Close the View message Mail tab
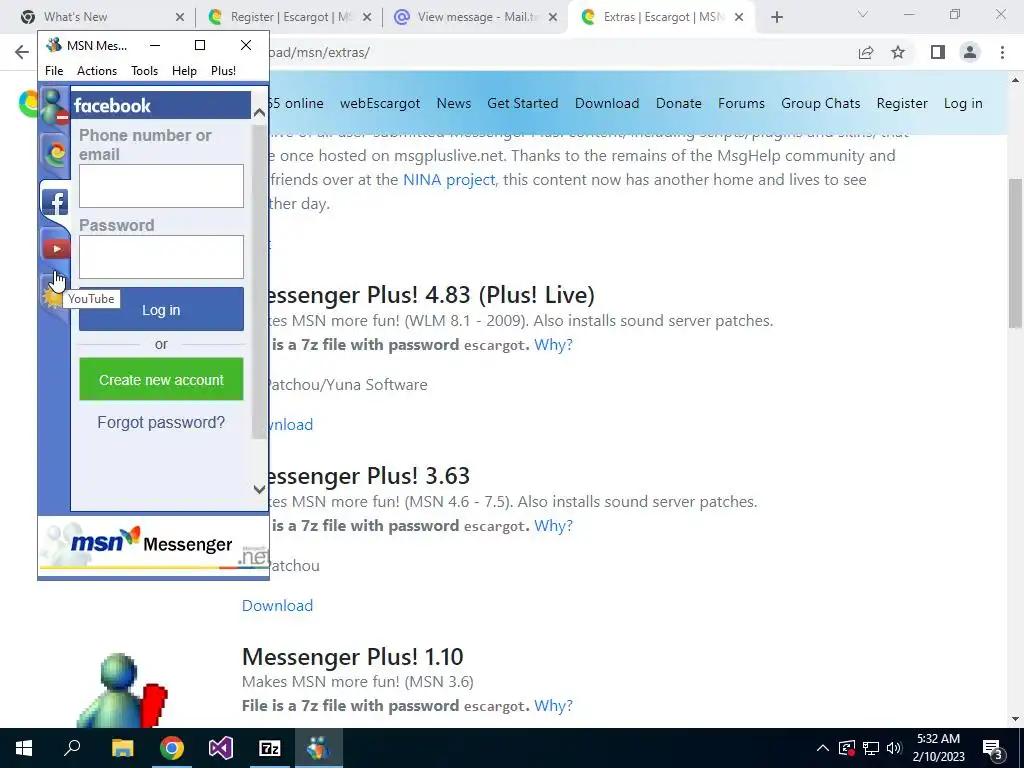The image size is (1024, 768). 552,17
